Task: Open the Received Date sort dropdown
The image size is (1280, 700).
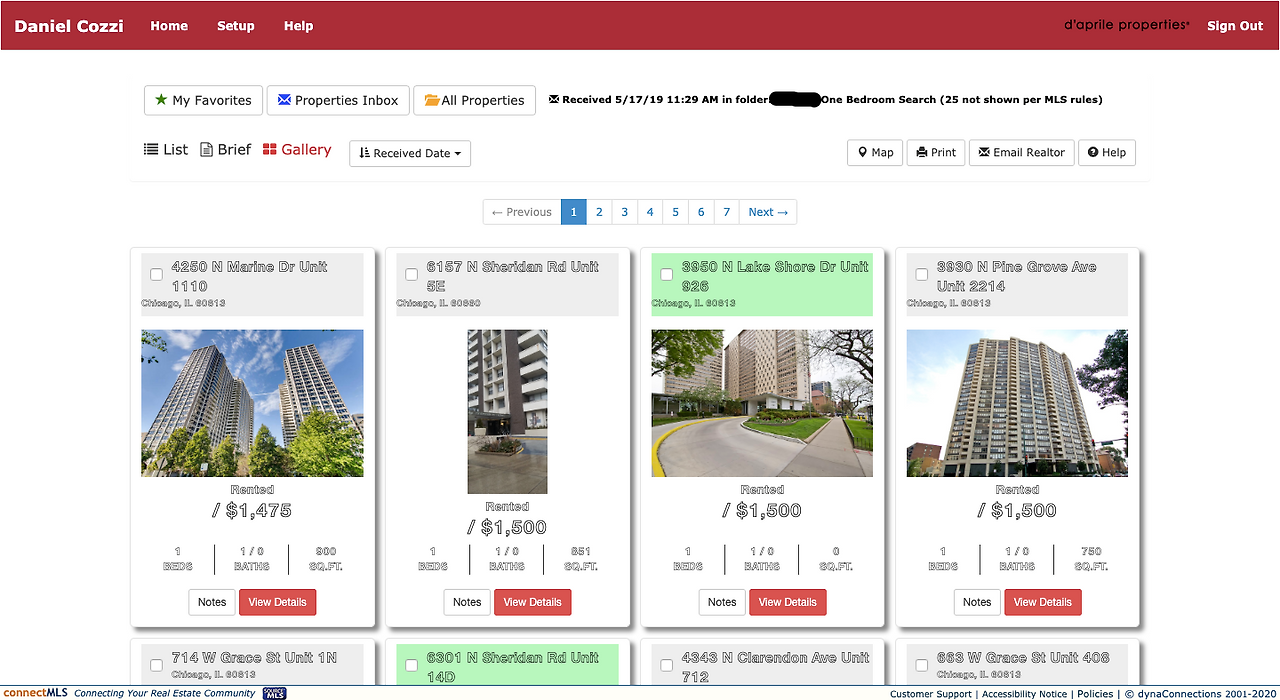Action: click(x=410, y=153)
